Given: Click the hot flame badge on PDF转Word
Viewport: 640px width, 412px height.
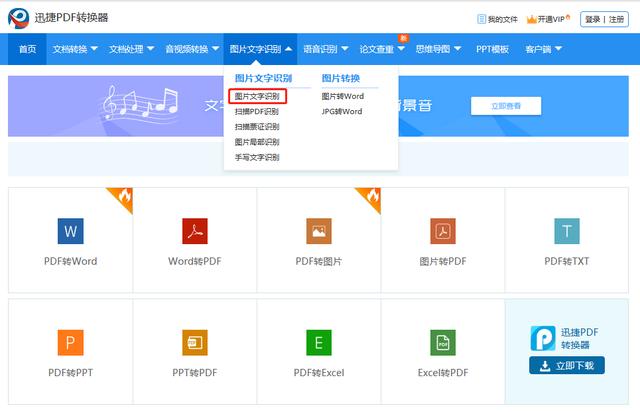Looking at the screenshot, I should coord(123,198).
